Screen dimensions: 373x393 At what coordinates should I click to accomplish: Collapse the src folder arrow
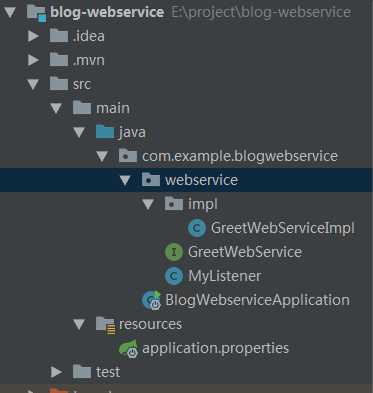pyautogui.click(x=33, y=84)
